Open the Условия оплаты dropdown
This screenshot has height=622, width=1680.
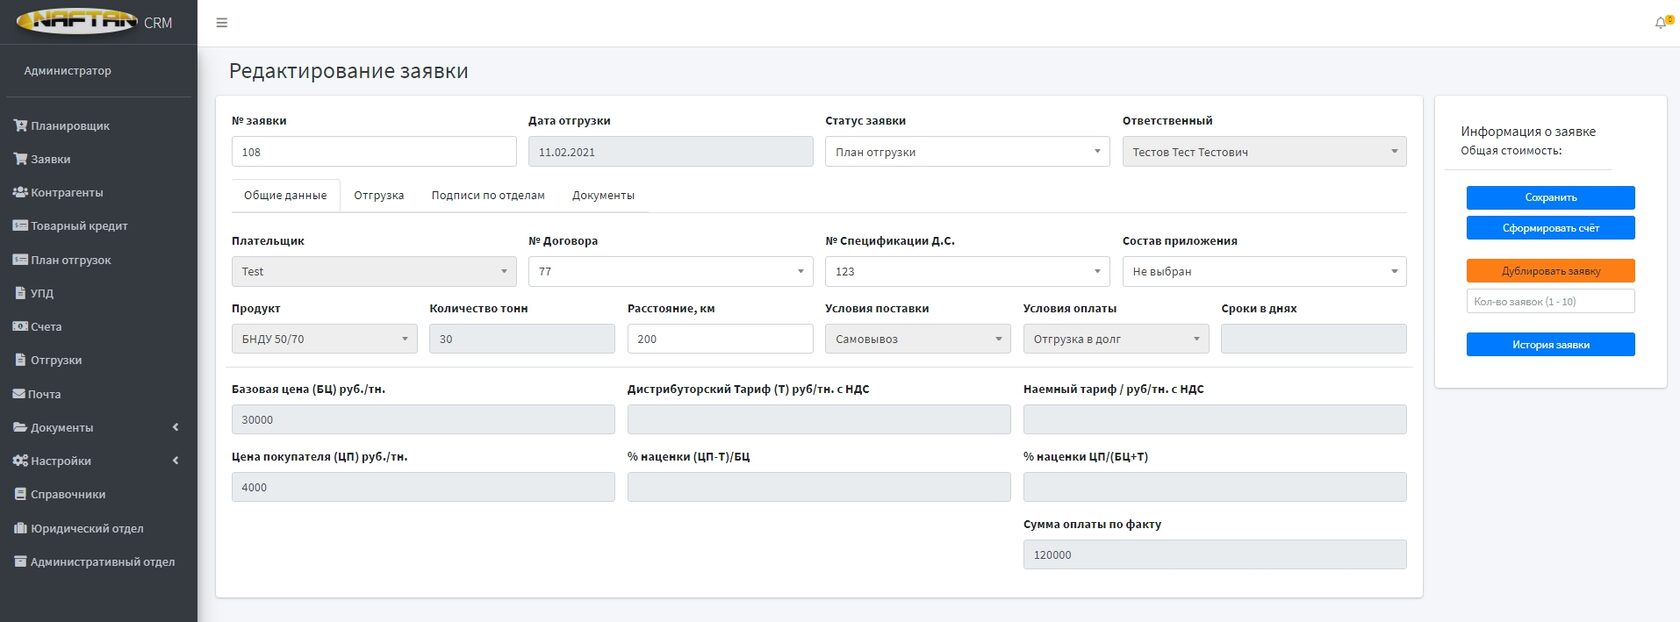click(1116, 339)
